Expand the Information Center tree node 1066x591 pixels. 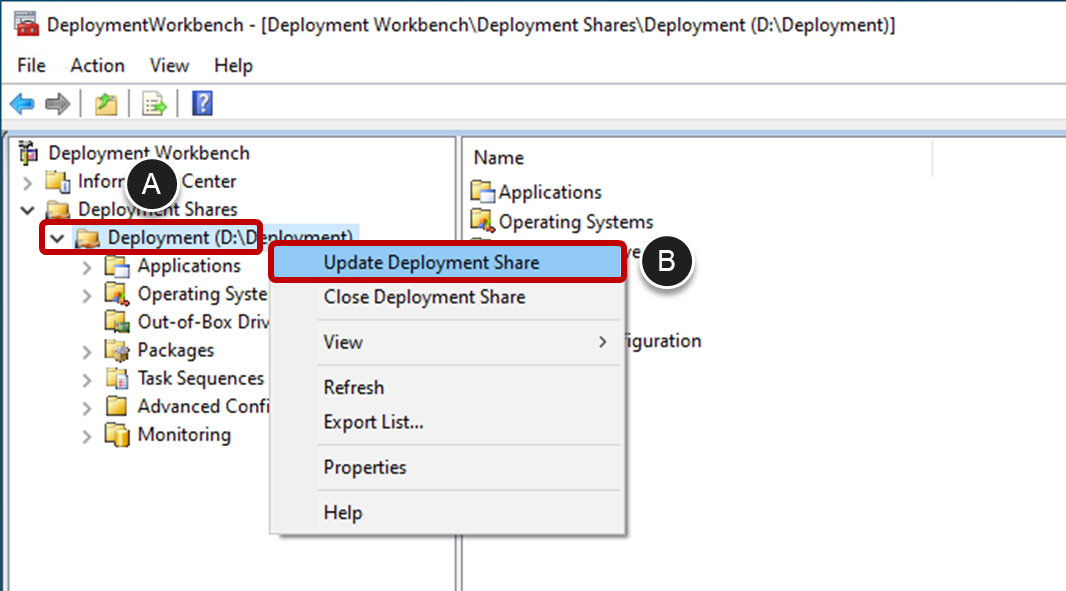coord(27,182)
